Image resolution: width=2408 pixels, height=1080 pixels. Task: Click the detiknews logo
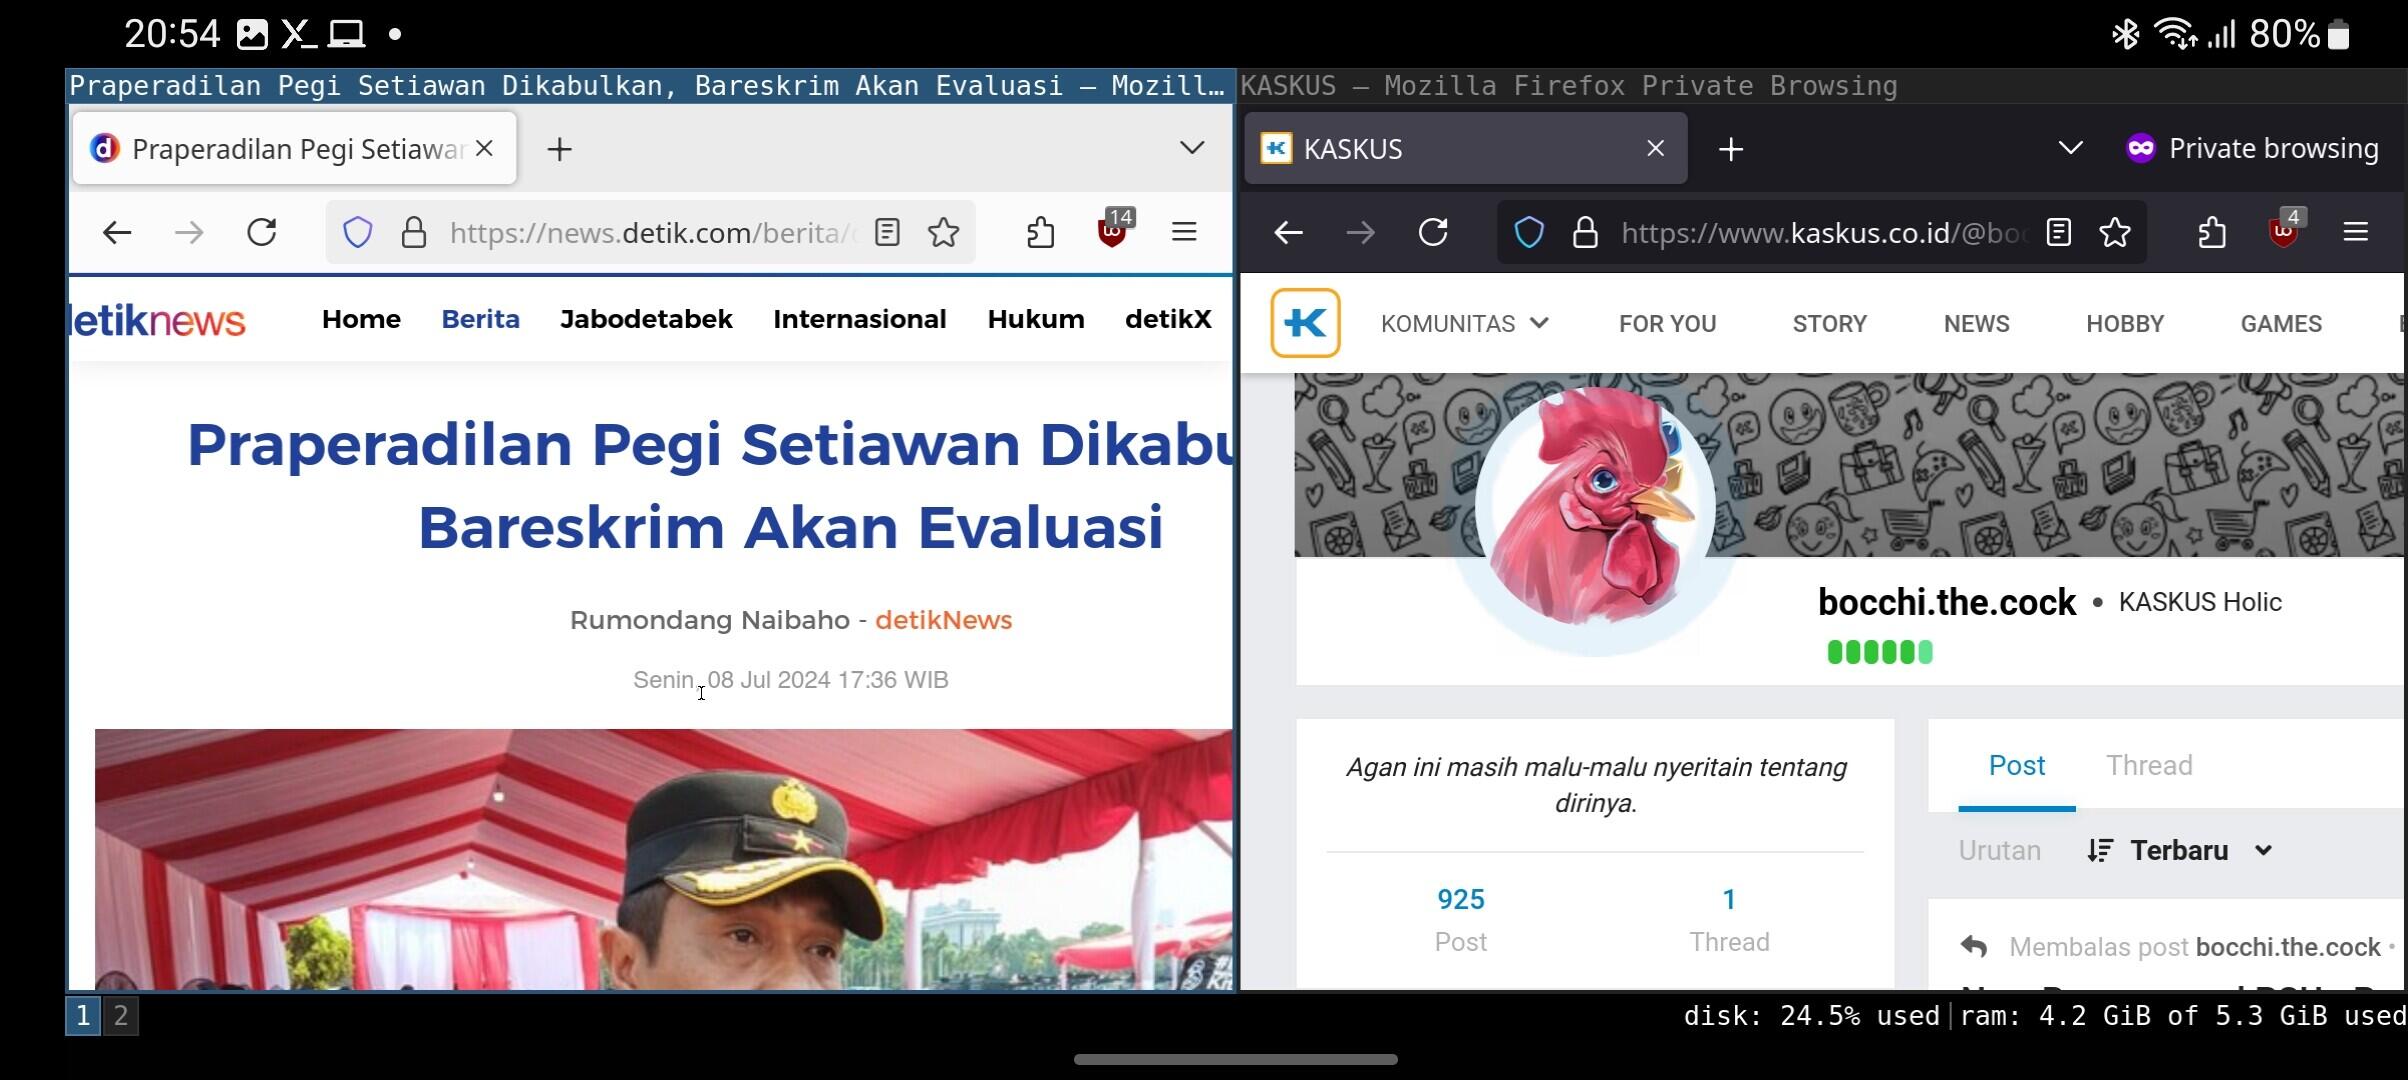[158, 321]
